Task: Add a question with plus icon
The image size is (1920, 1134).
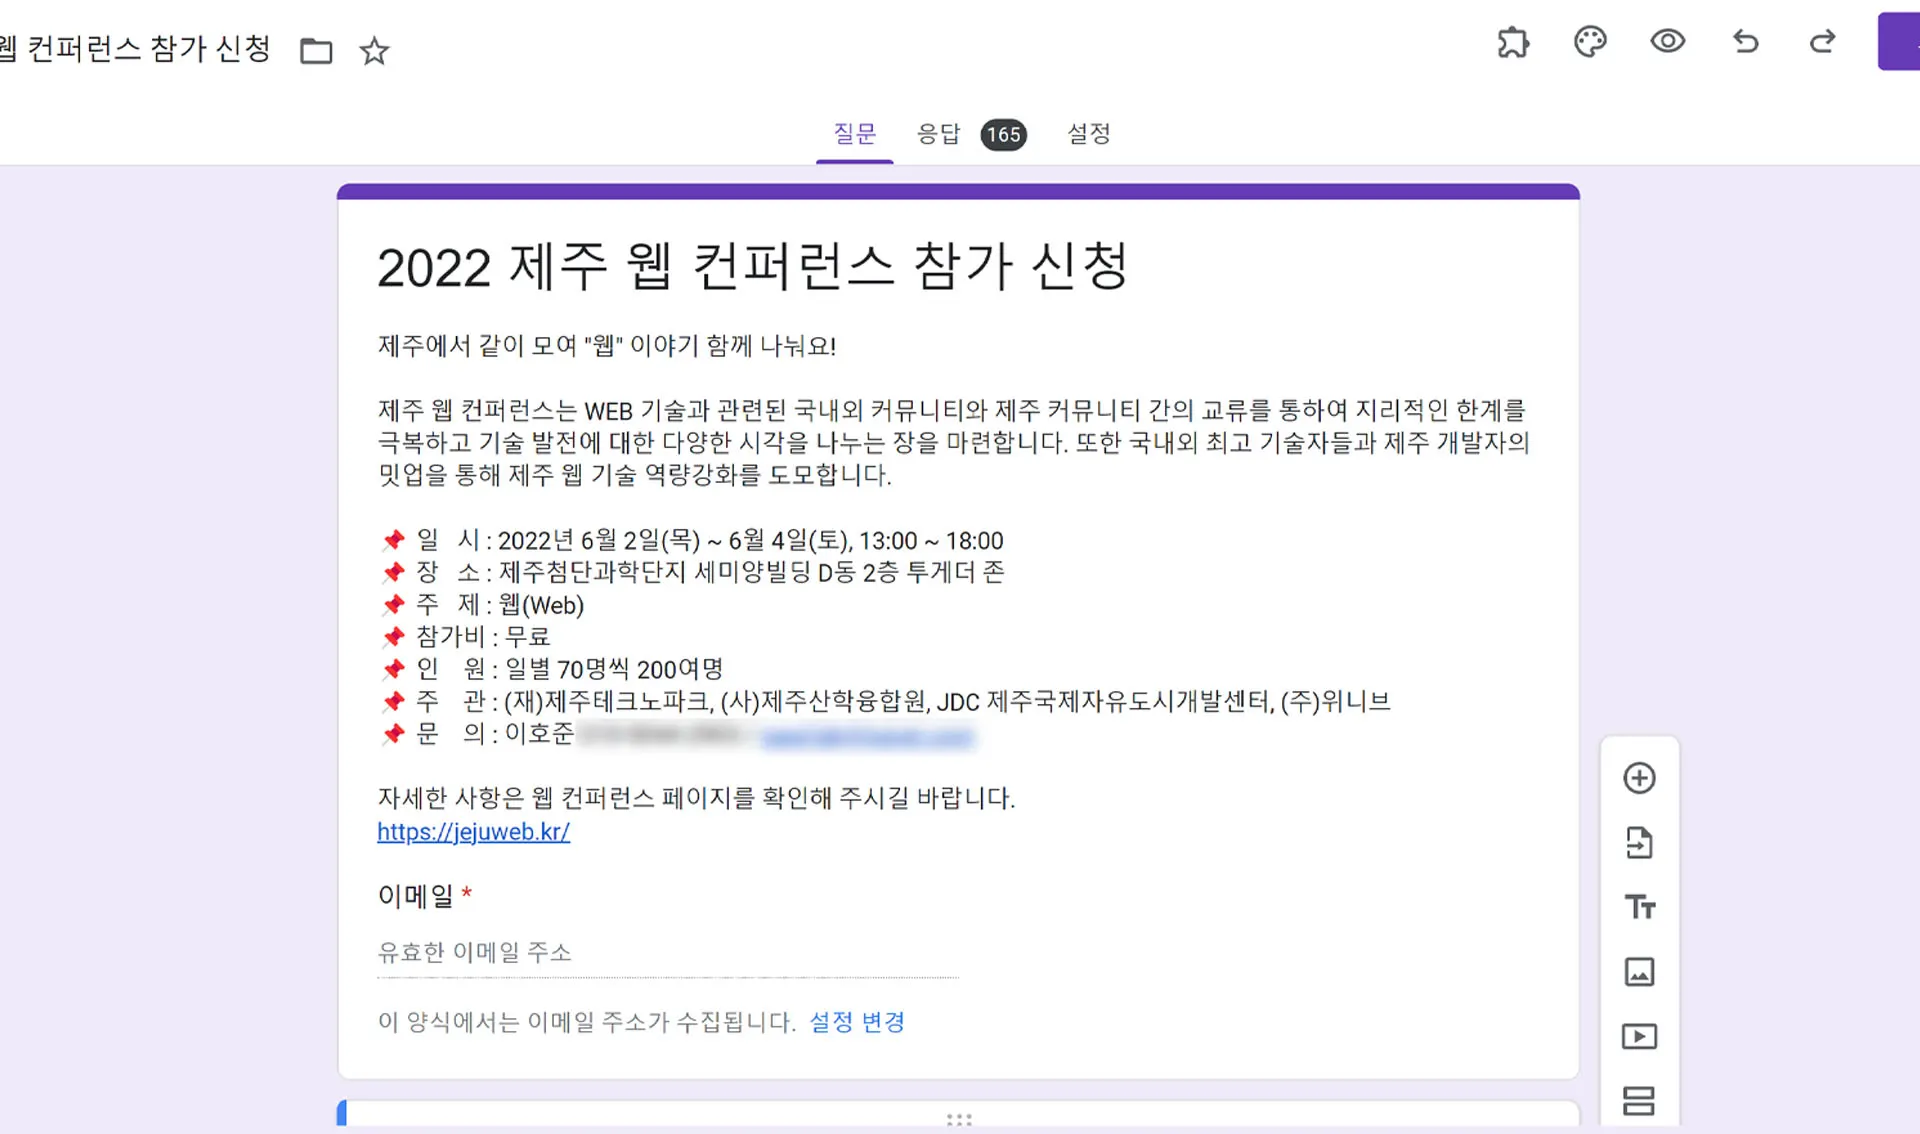Action: (1639, 778)
